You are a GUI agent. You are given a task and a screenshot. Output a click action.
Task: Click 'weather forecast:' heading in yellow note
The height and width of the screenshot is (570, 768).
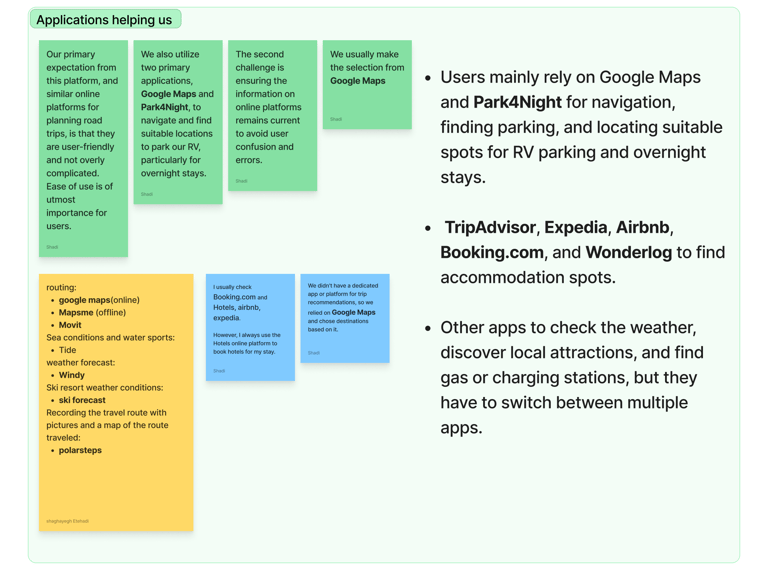(x=80, y=362)
